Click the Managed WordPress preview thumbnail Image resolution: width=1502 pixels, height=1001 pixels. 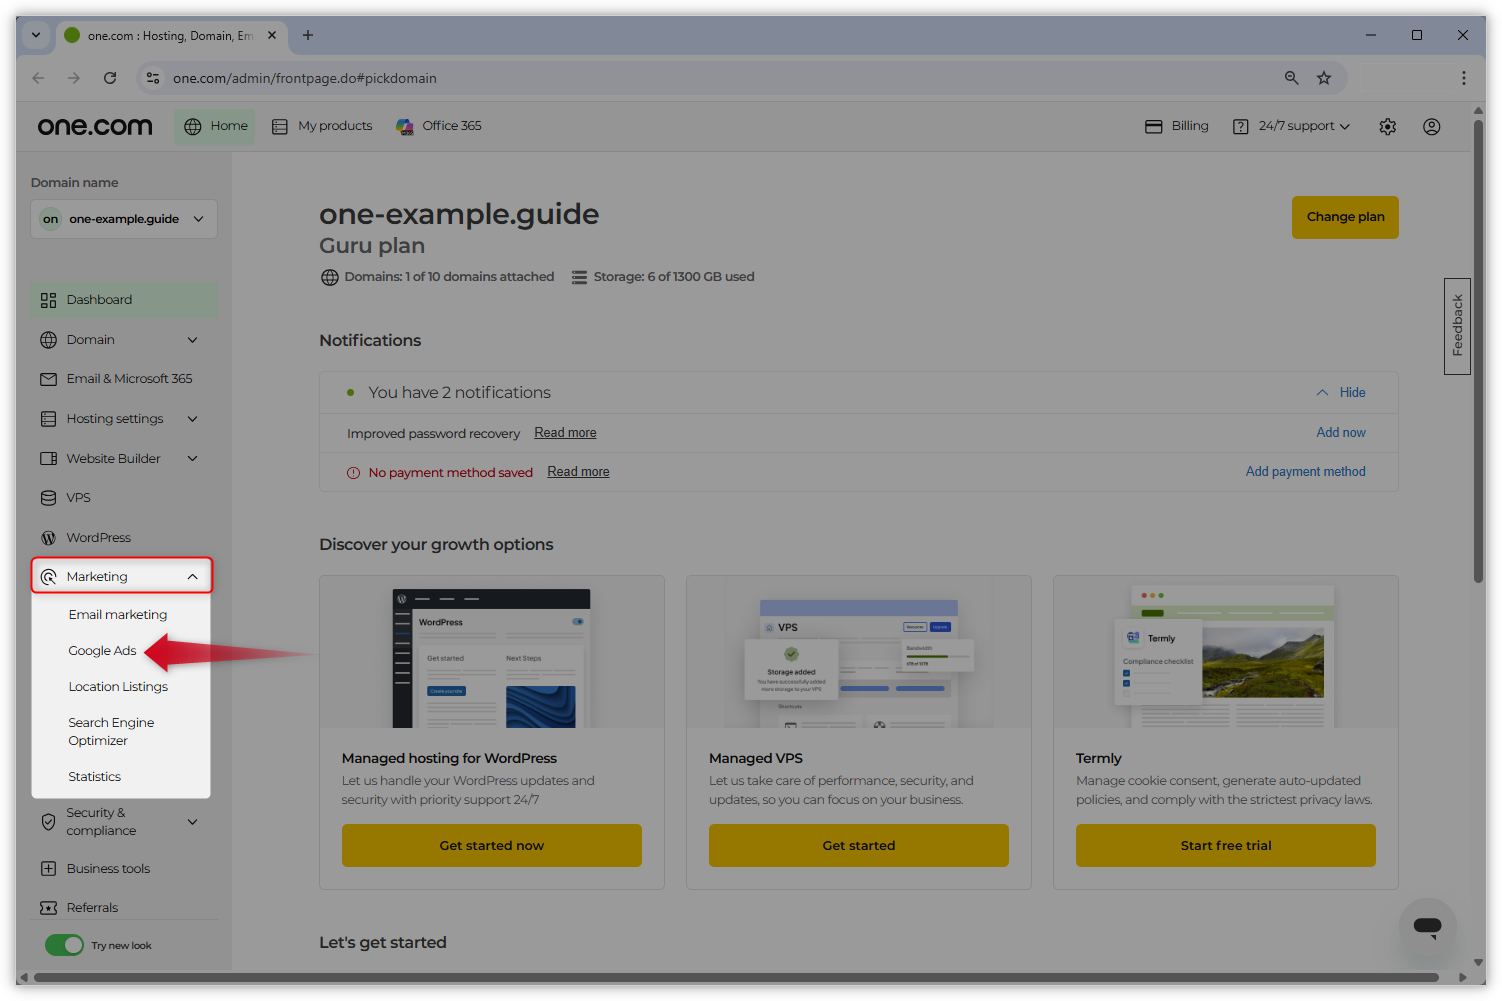pyautogui.click(x=491, y=657)
